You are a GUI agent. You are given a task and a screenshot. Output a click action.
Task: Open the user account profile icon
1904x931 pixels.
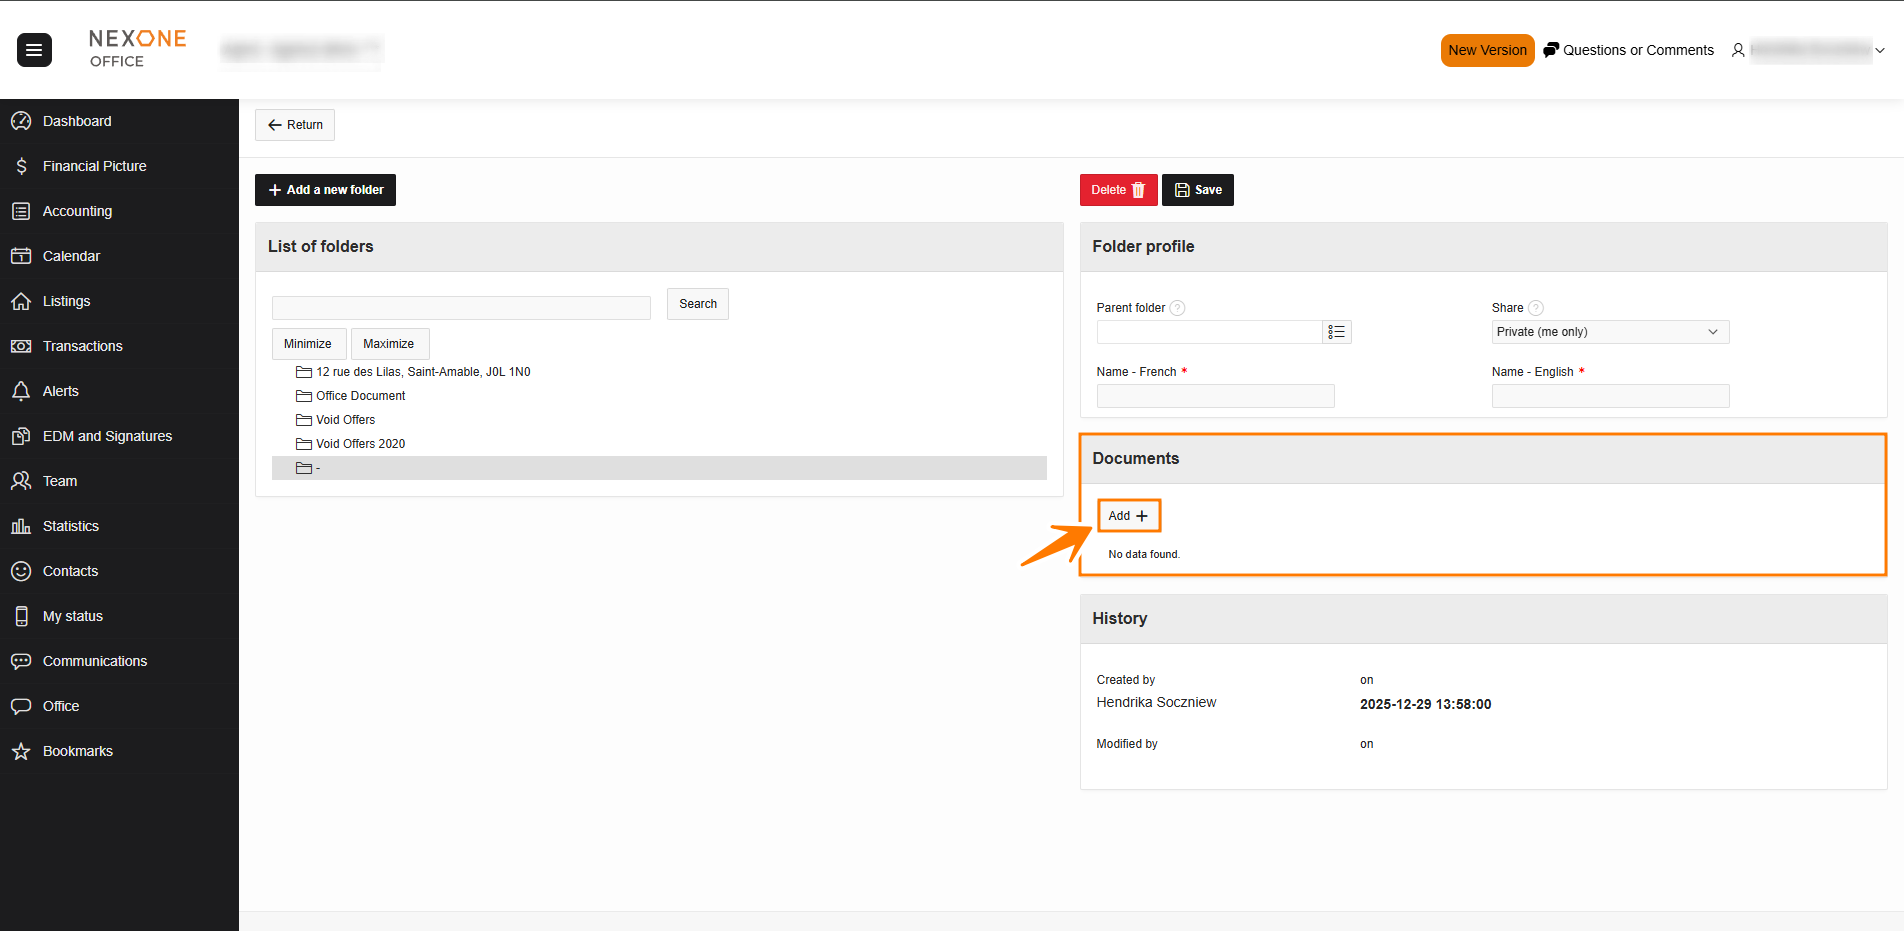tap(1738, 50)
